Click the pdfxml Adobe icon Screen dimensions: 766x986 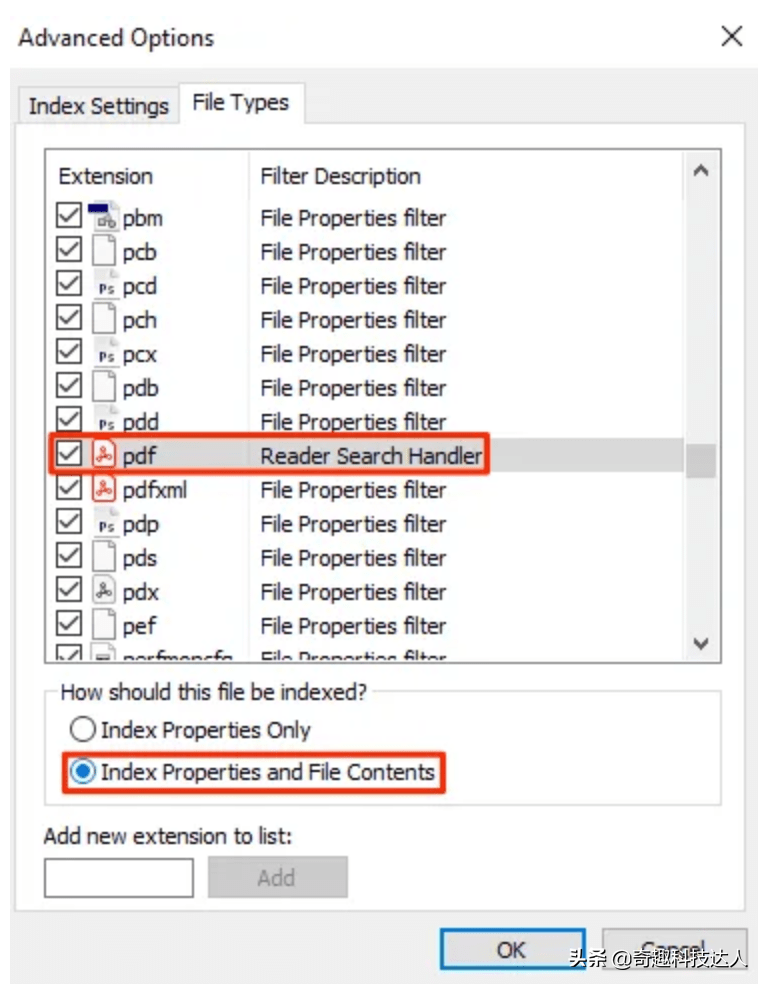[x=104, y=488]
